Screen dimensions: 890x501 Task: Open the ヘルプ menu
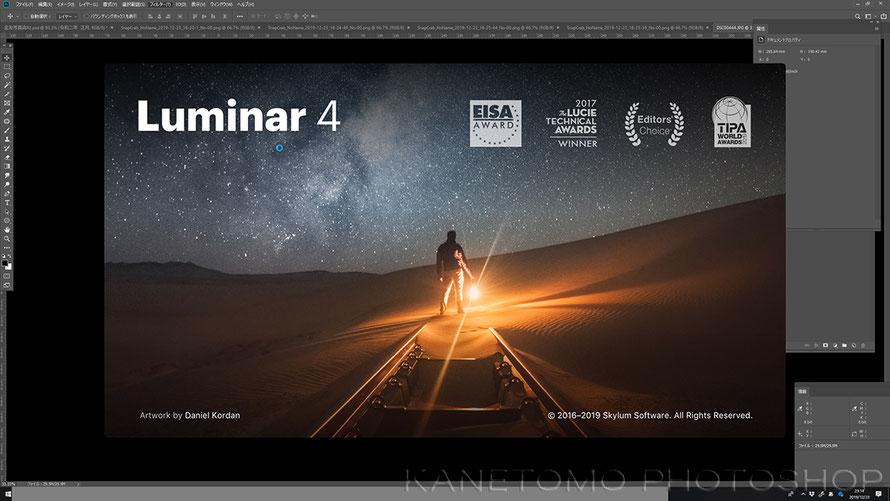click(245, 4)
